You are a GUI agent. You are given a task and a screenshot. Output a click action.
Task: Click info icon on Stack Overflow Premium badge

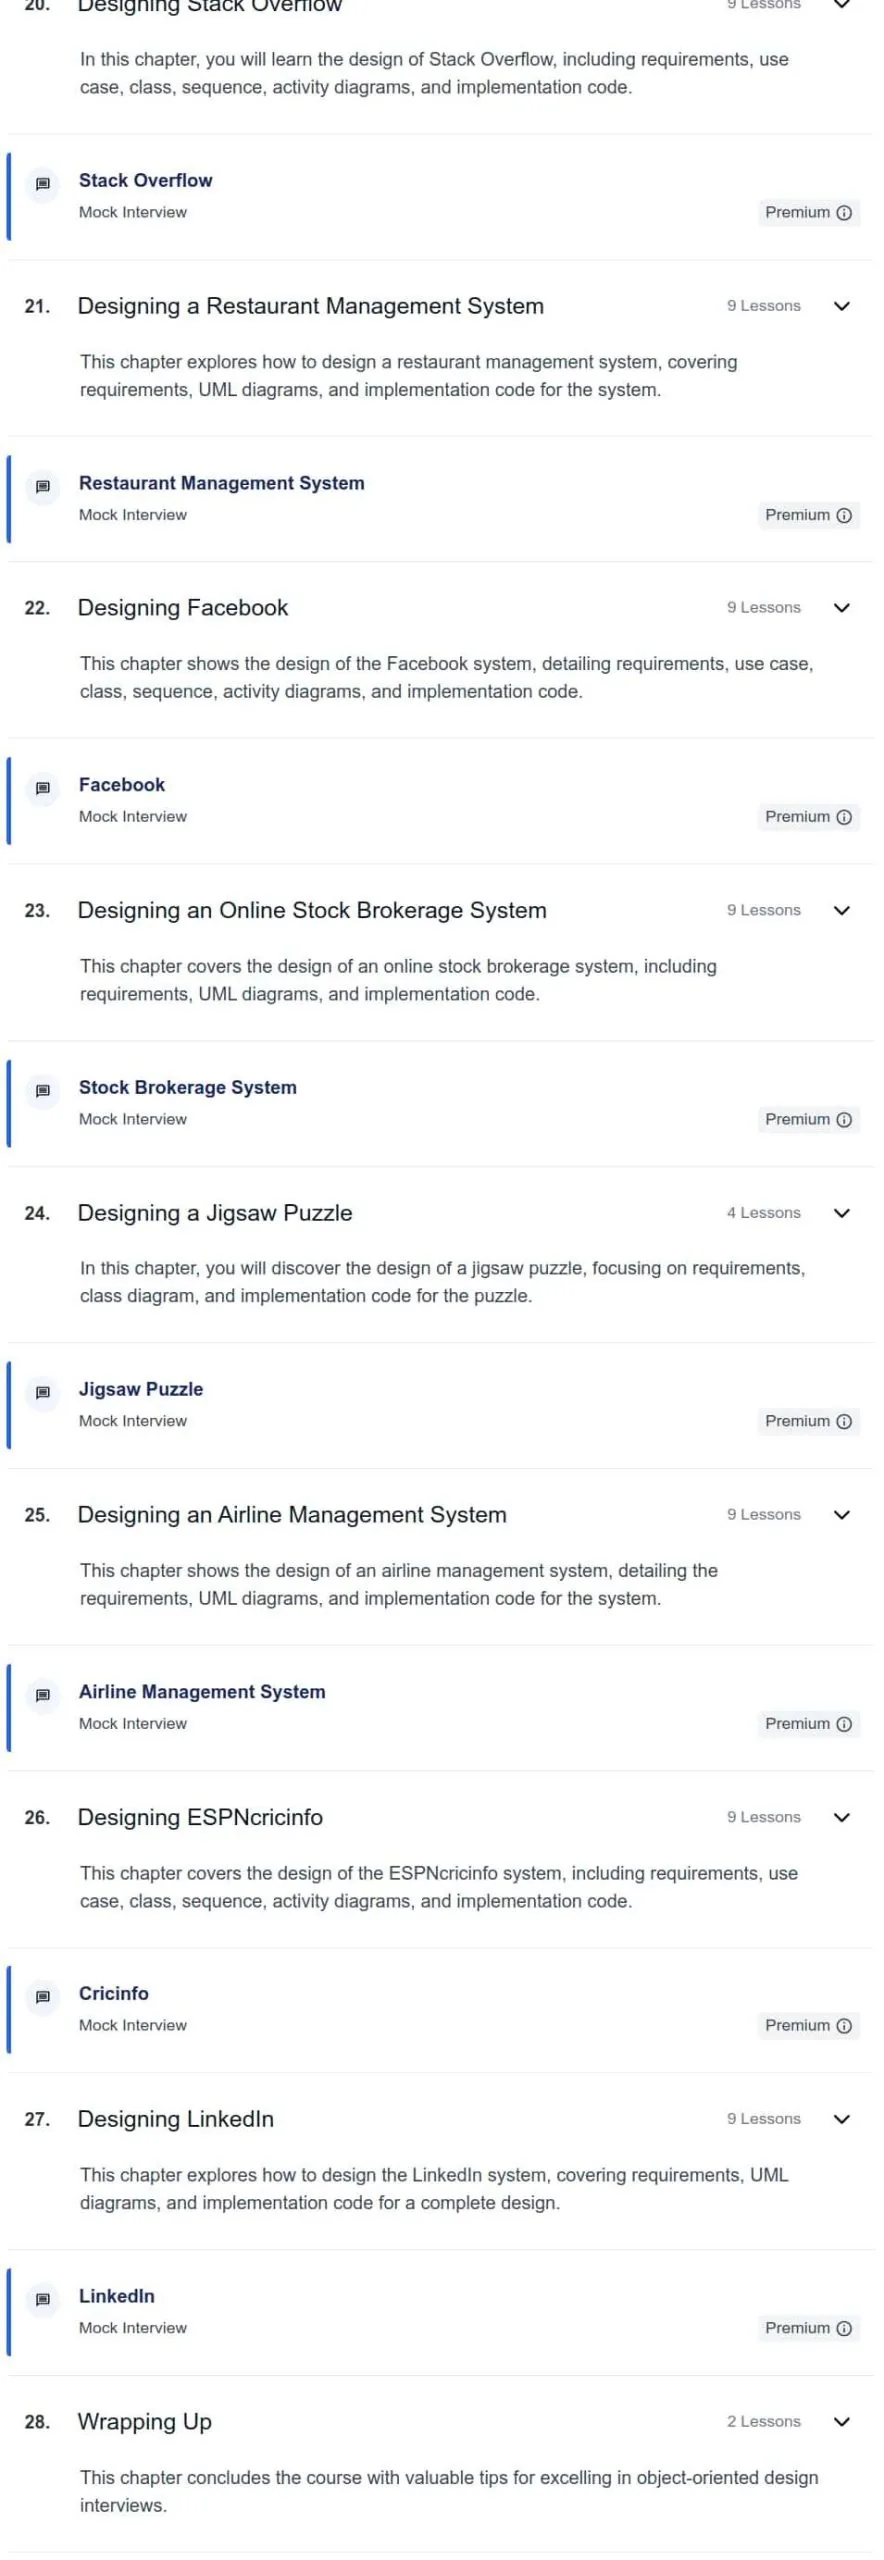(844, 213)
